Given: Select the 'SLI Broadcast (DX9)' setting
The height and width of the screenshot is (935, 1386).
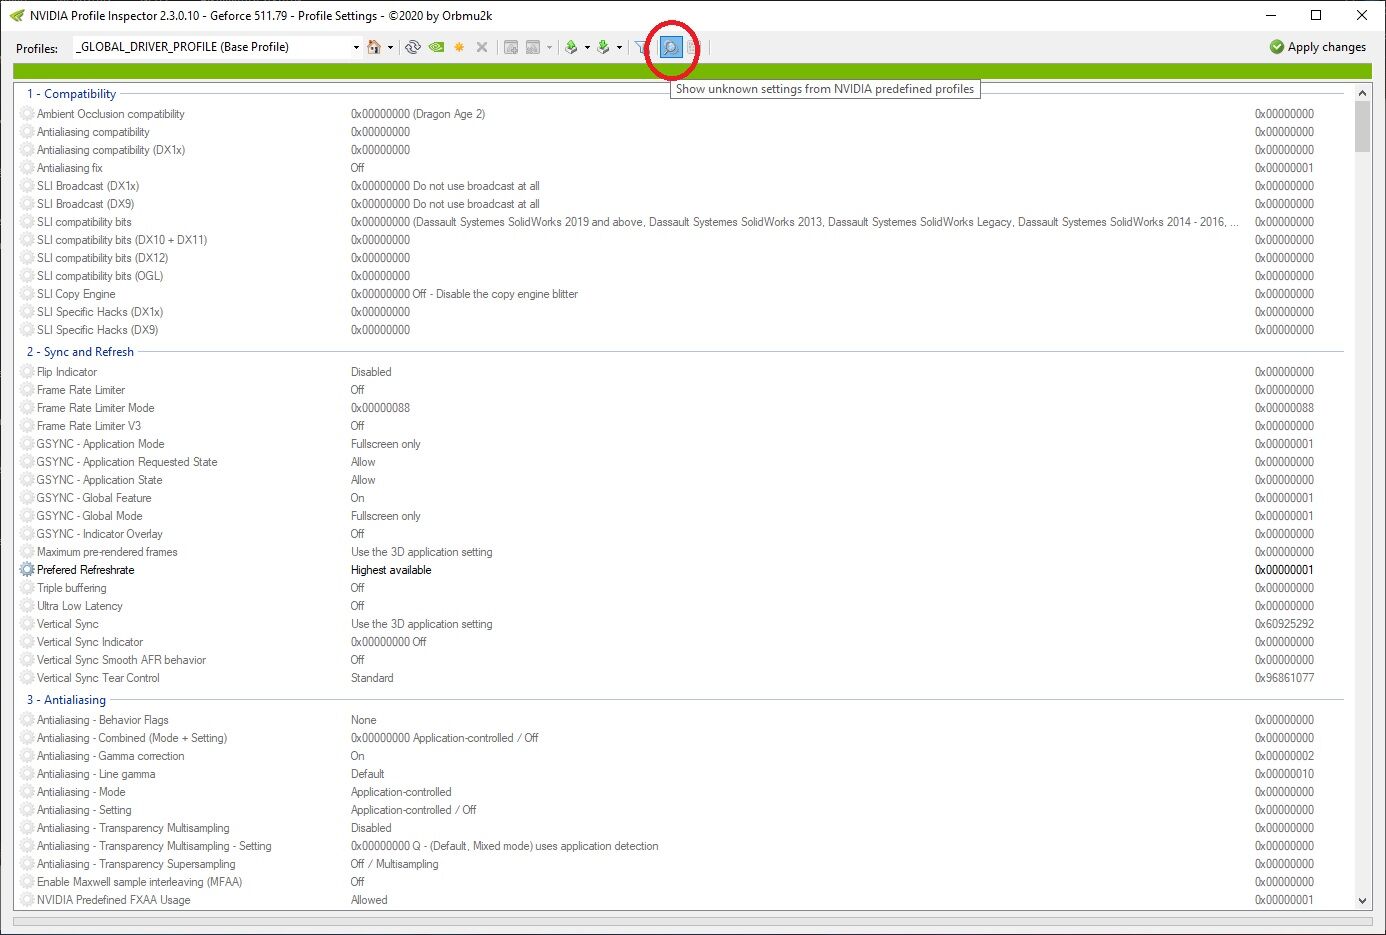Looking at the screenshot, I should [x=85, y=204].
